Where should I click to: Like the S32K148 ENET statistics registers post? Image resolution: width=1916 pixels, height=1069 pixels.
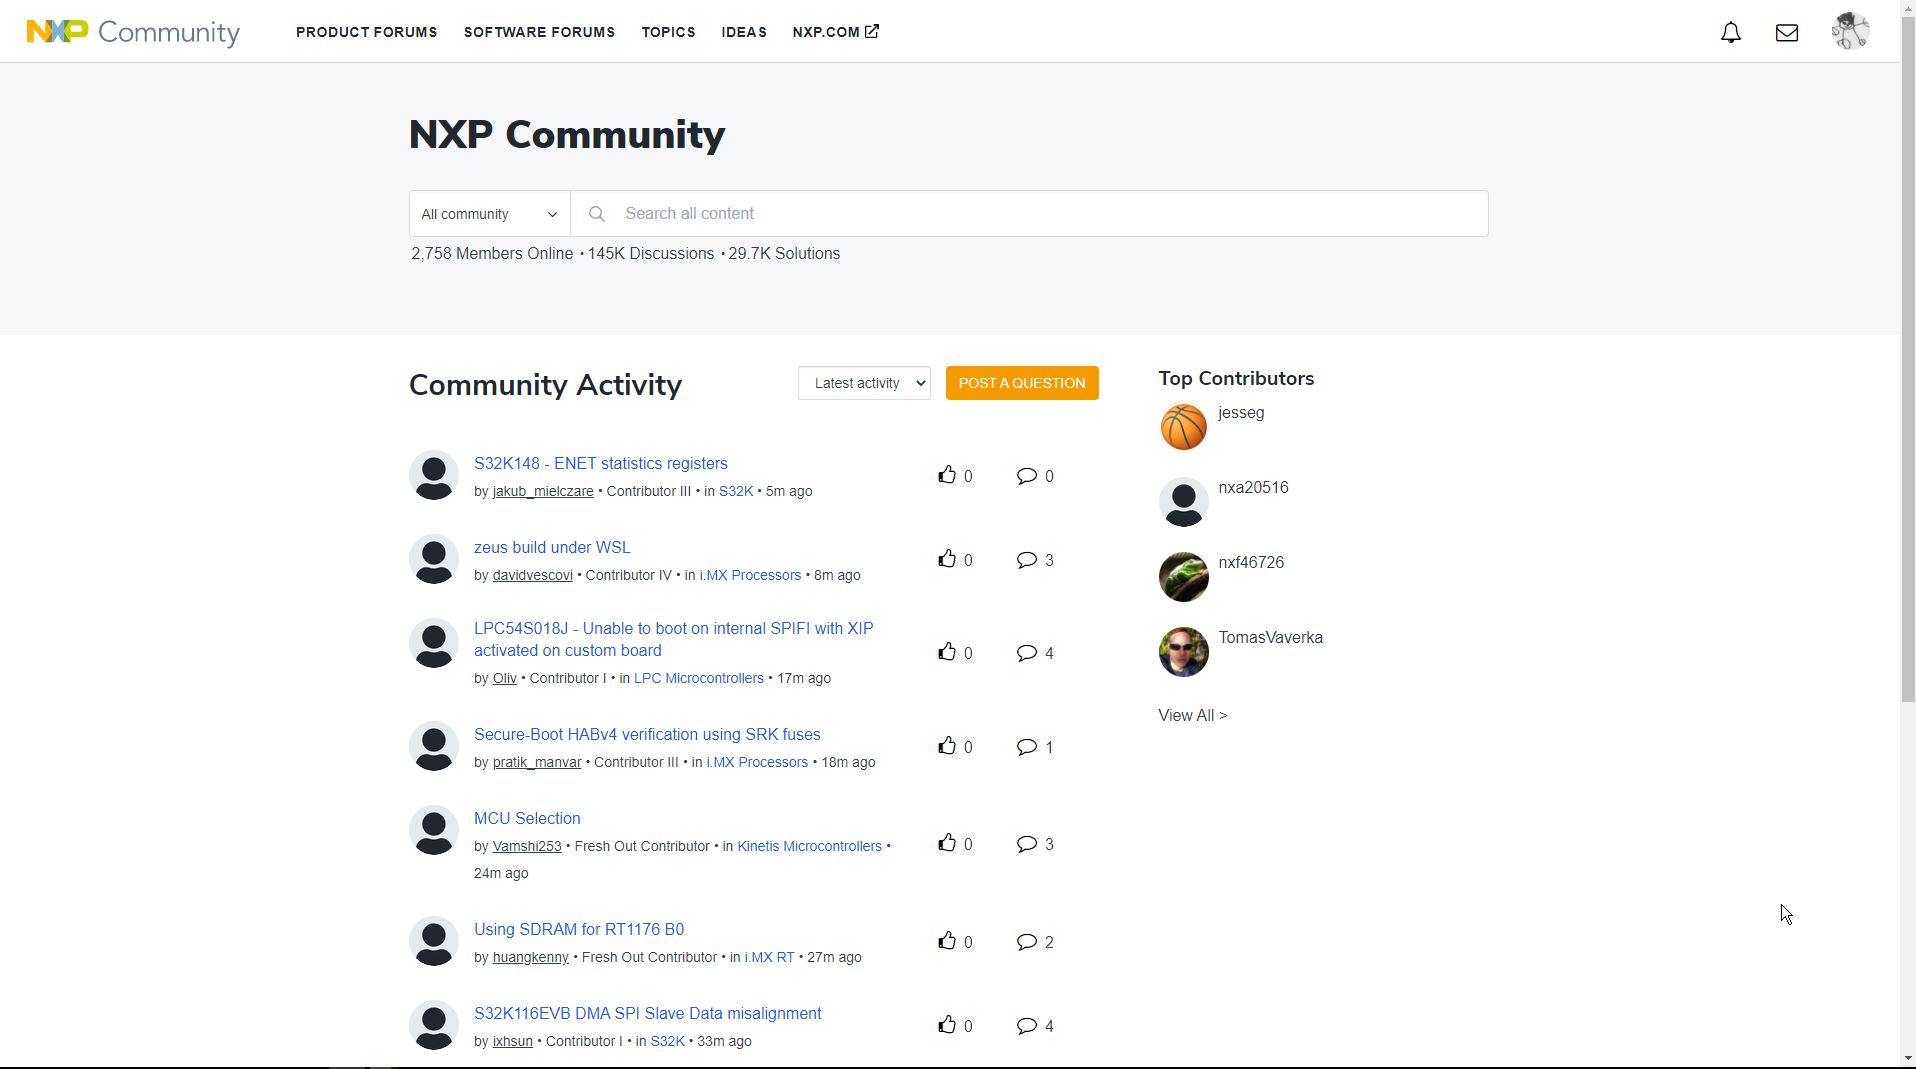pyautogui.click(x=947, y=475)
